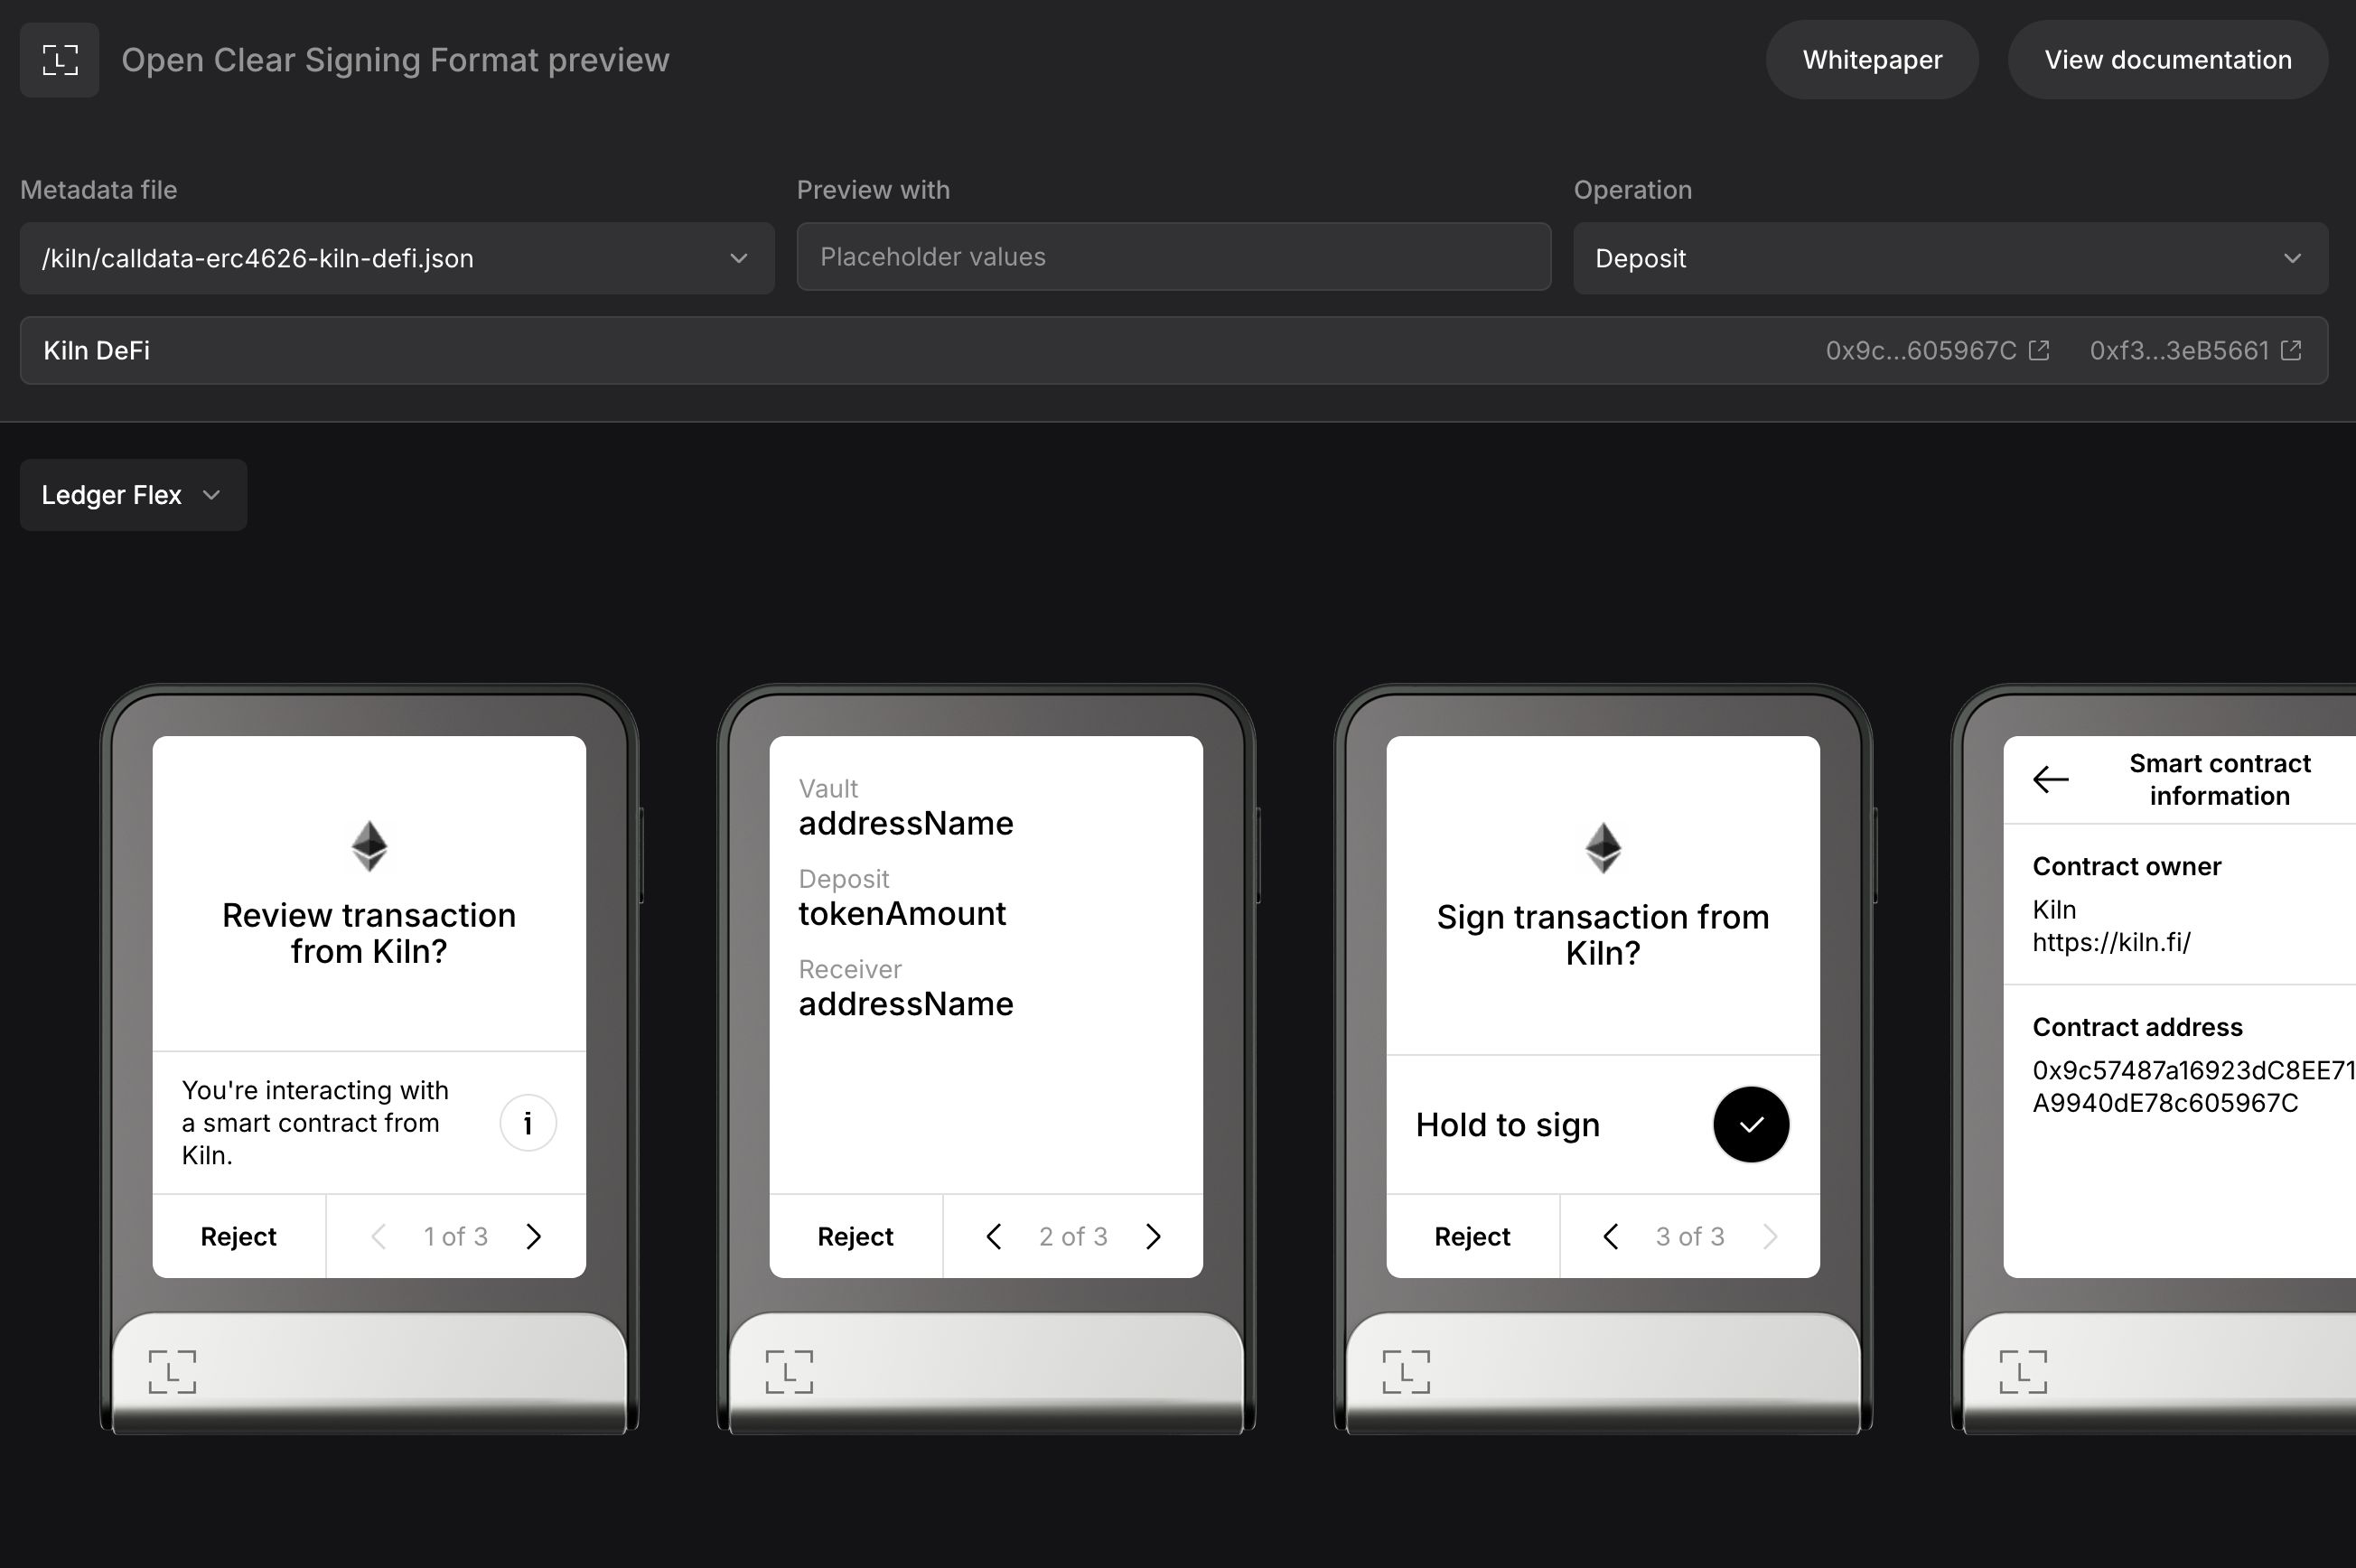Screen dimensions: 2356x1568
Task: Click the fullscreen icon on second device
Action: (791, 1370)
